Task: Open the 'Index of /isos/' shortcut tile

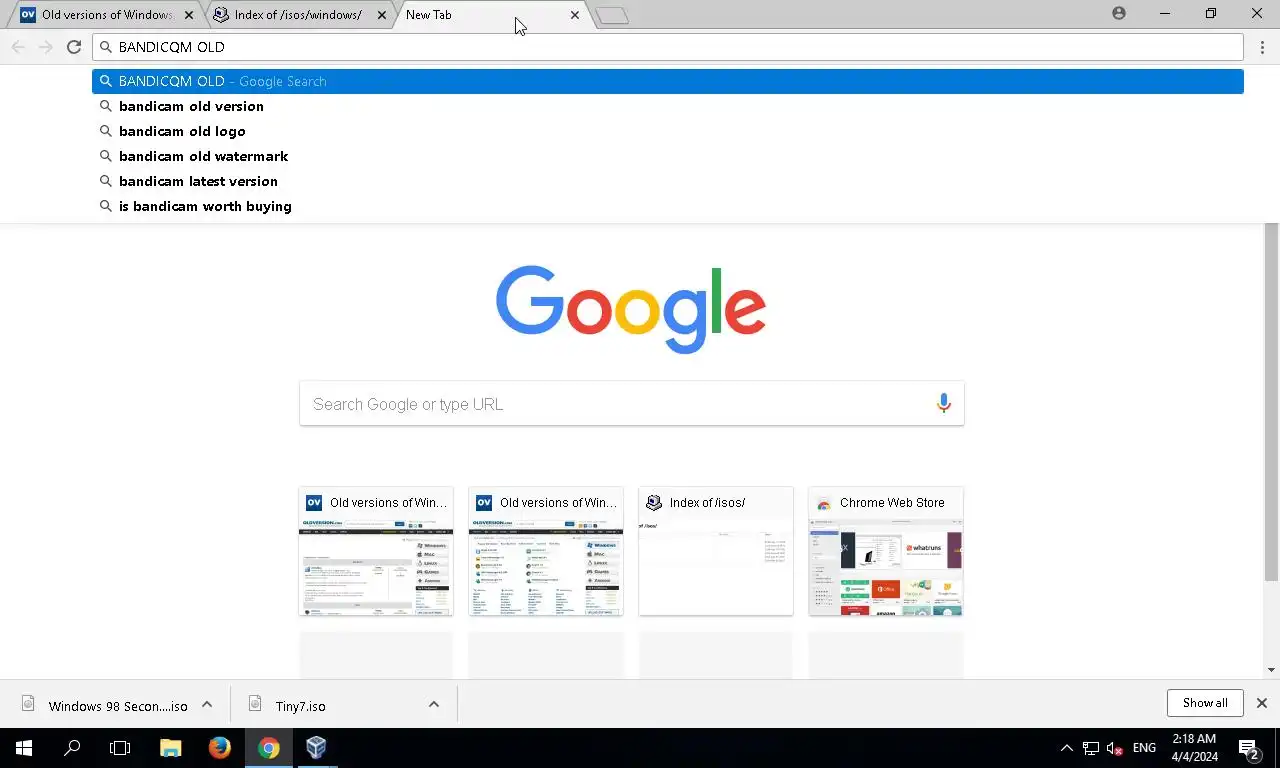Action: [x=716, y=551]
